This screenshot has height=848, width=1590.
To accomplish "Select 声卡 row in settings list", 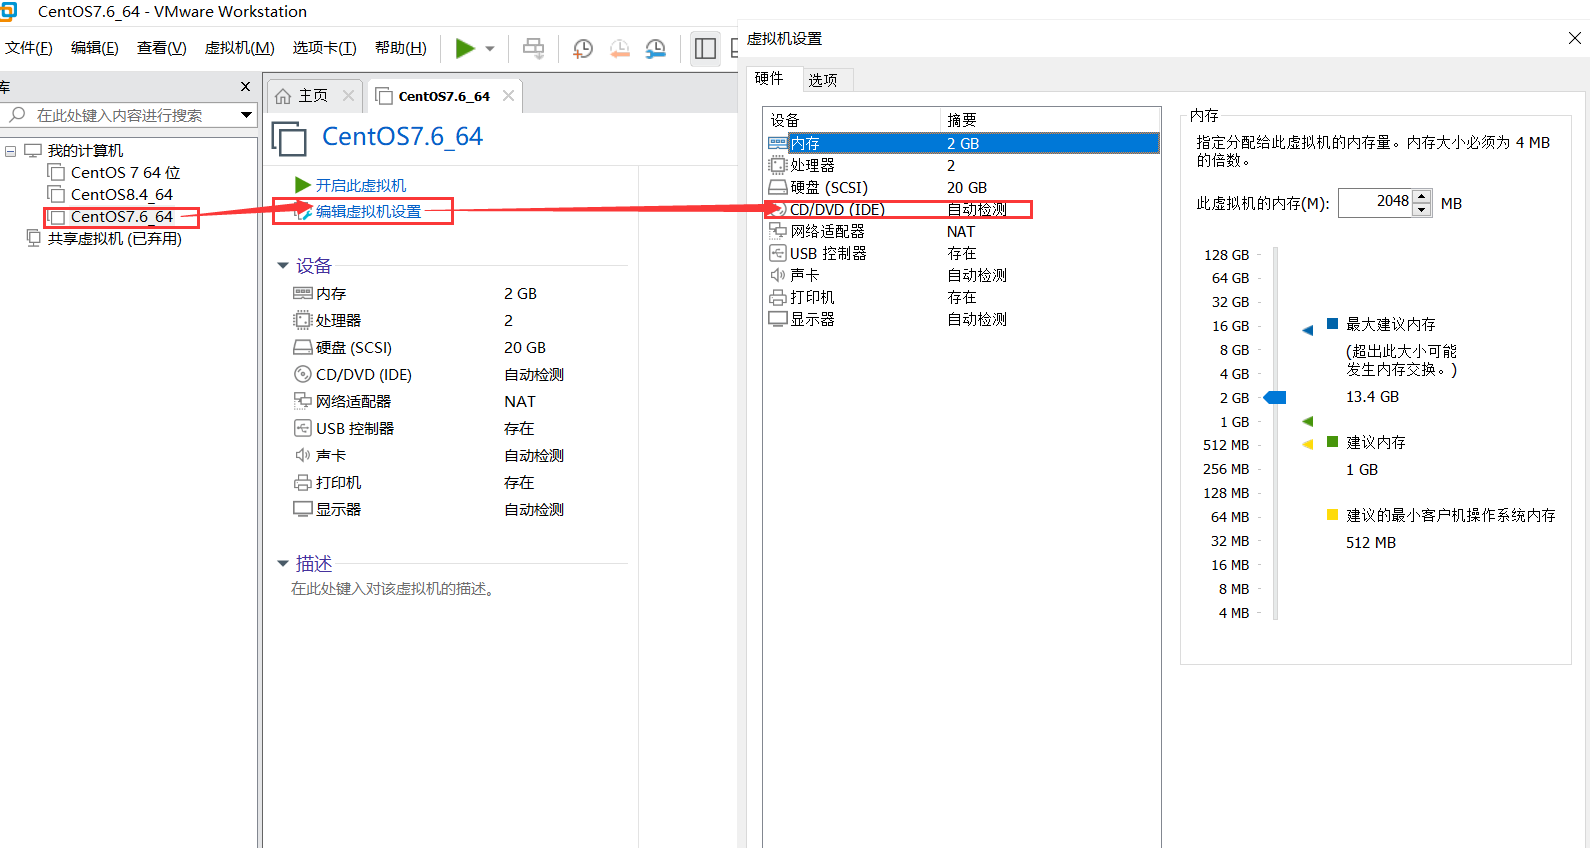I will [x=963, y=276].
